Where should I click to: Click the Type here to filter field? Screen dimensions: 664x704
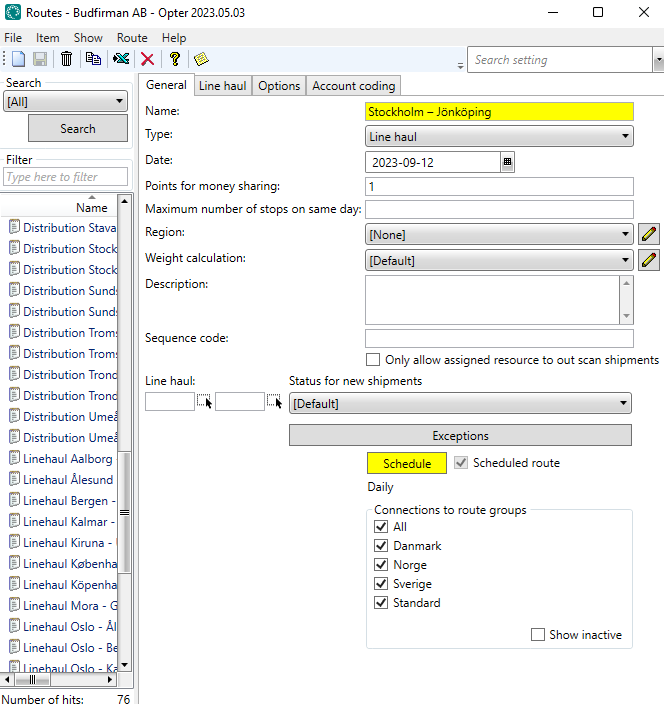[x=66, y=177]
